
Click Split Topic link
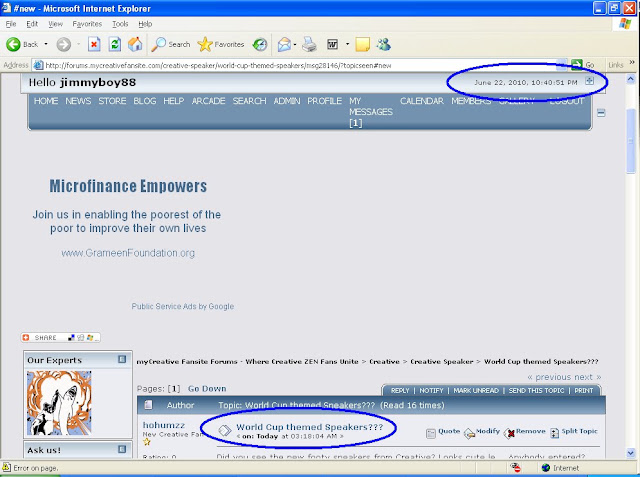574,432
